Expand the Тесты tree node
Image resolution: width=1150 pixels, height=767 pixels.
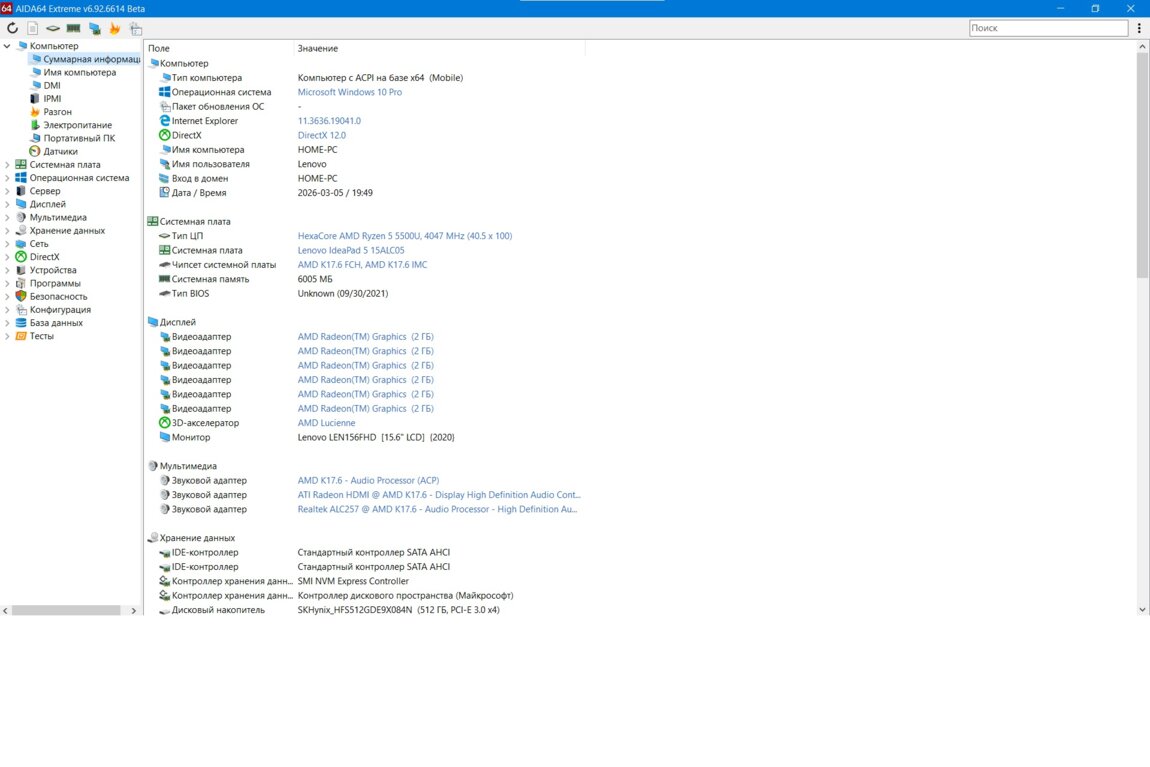(x=8, y=336)
